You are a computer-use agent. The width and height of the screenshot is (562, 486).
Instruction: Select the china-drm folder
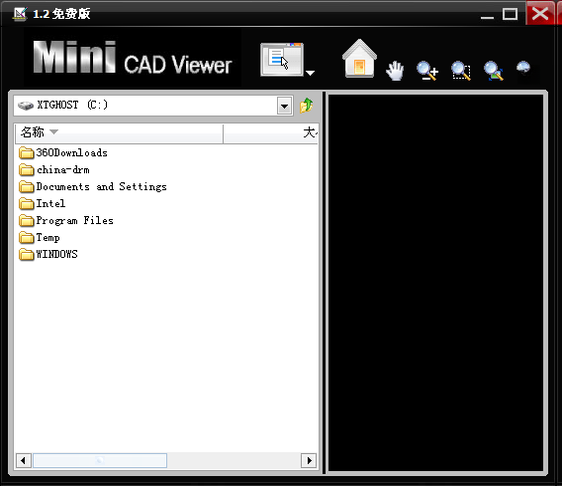tap(54, 170)
